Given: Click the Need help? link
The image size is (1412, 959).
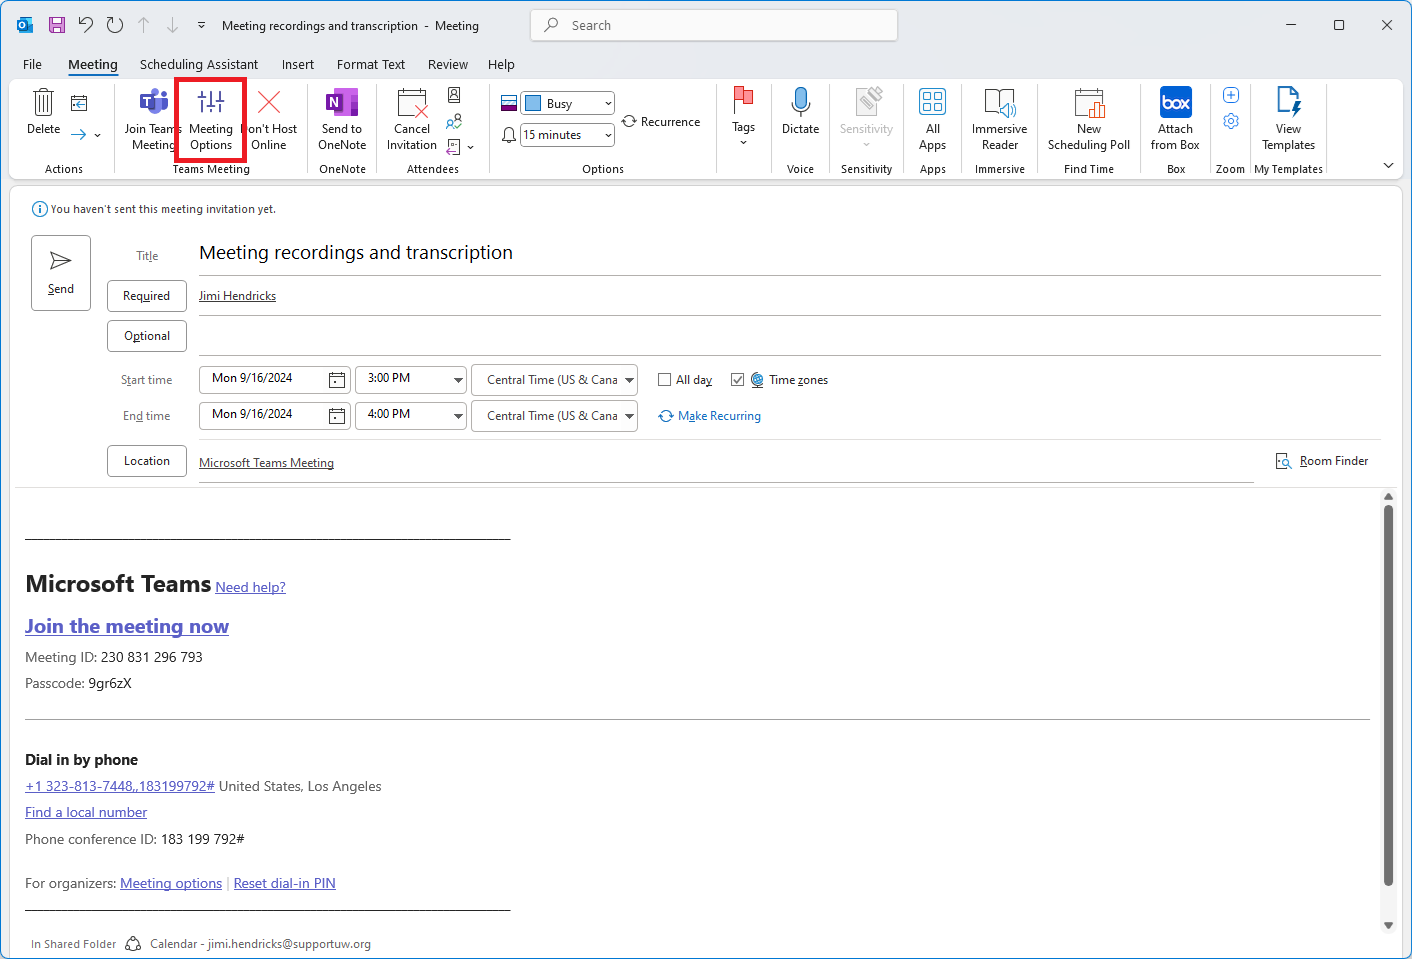Looking at the screenshot, I should 250,587.
